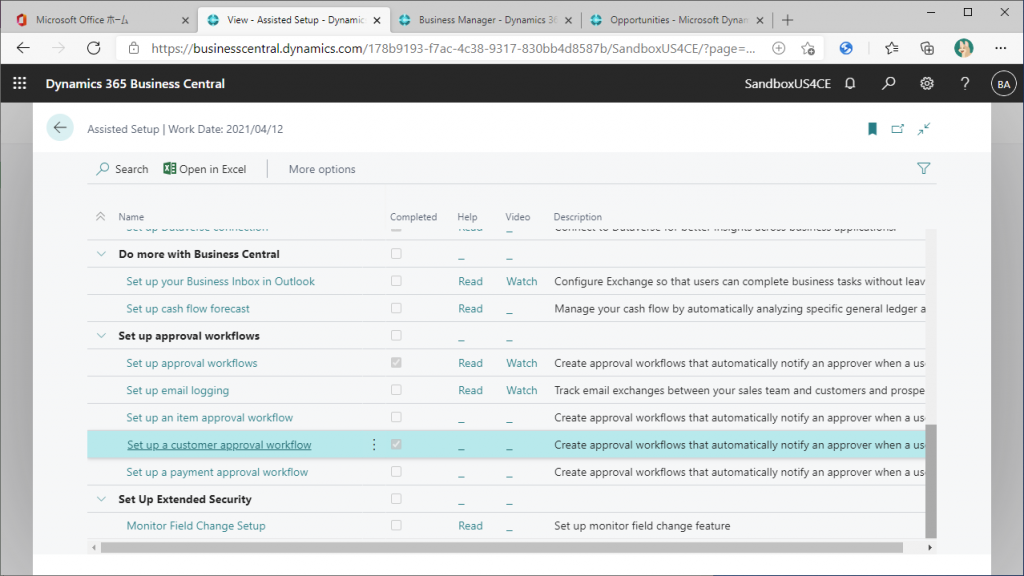
Task: Go back with the Assisted Setup back arrow
Action: pyautogui.click(x=60, y=128)
